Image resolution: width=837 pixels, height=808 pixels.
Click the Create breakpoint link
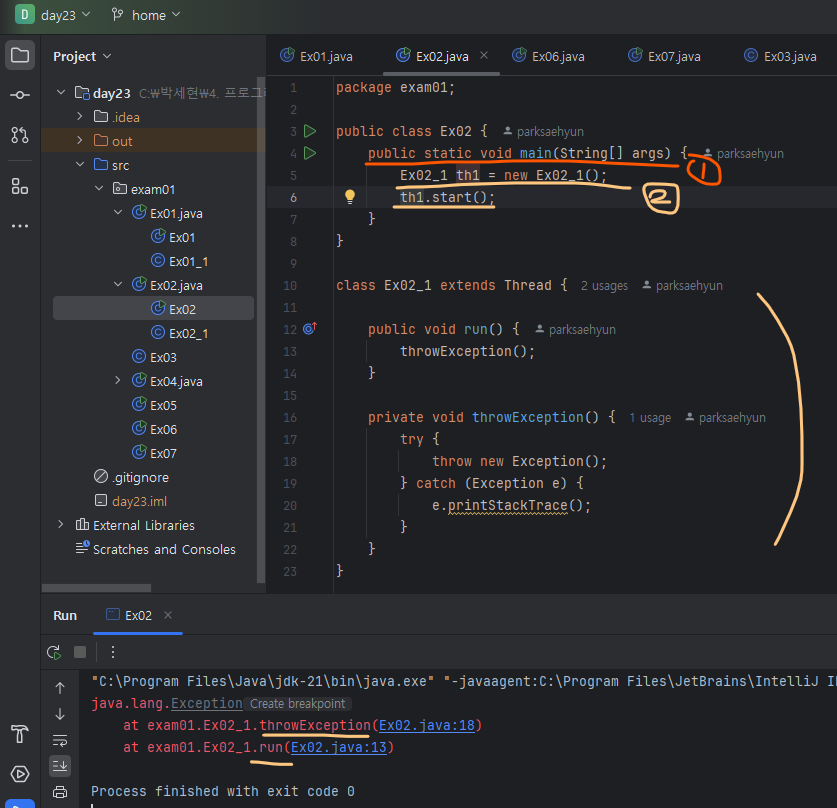pyautogui.click(x=297, y=704)
